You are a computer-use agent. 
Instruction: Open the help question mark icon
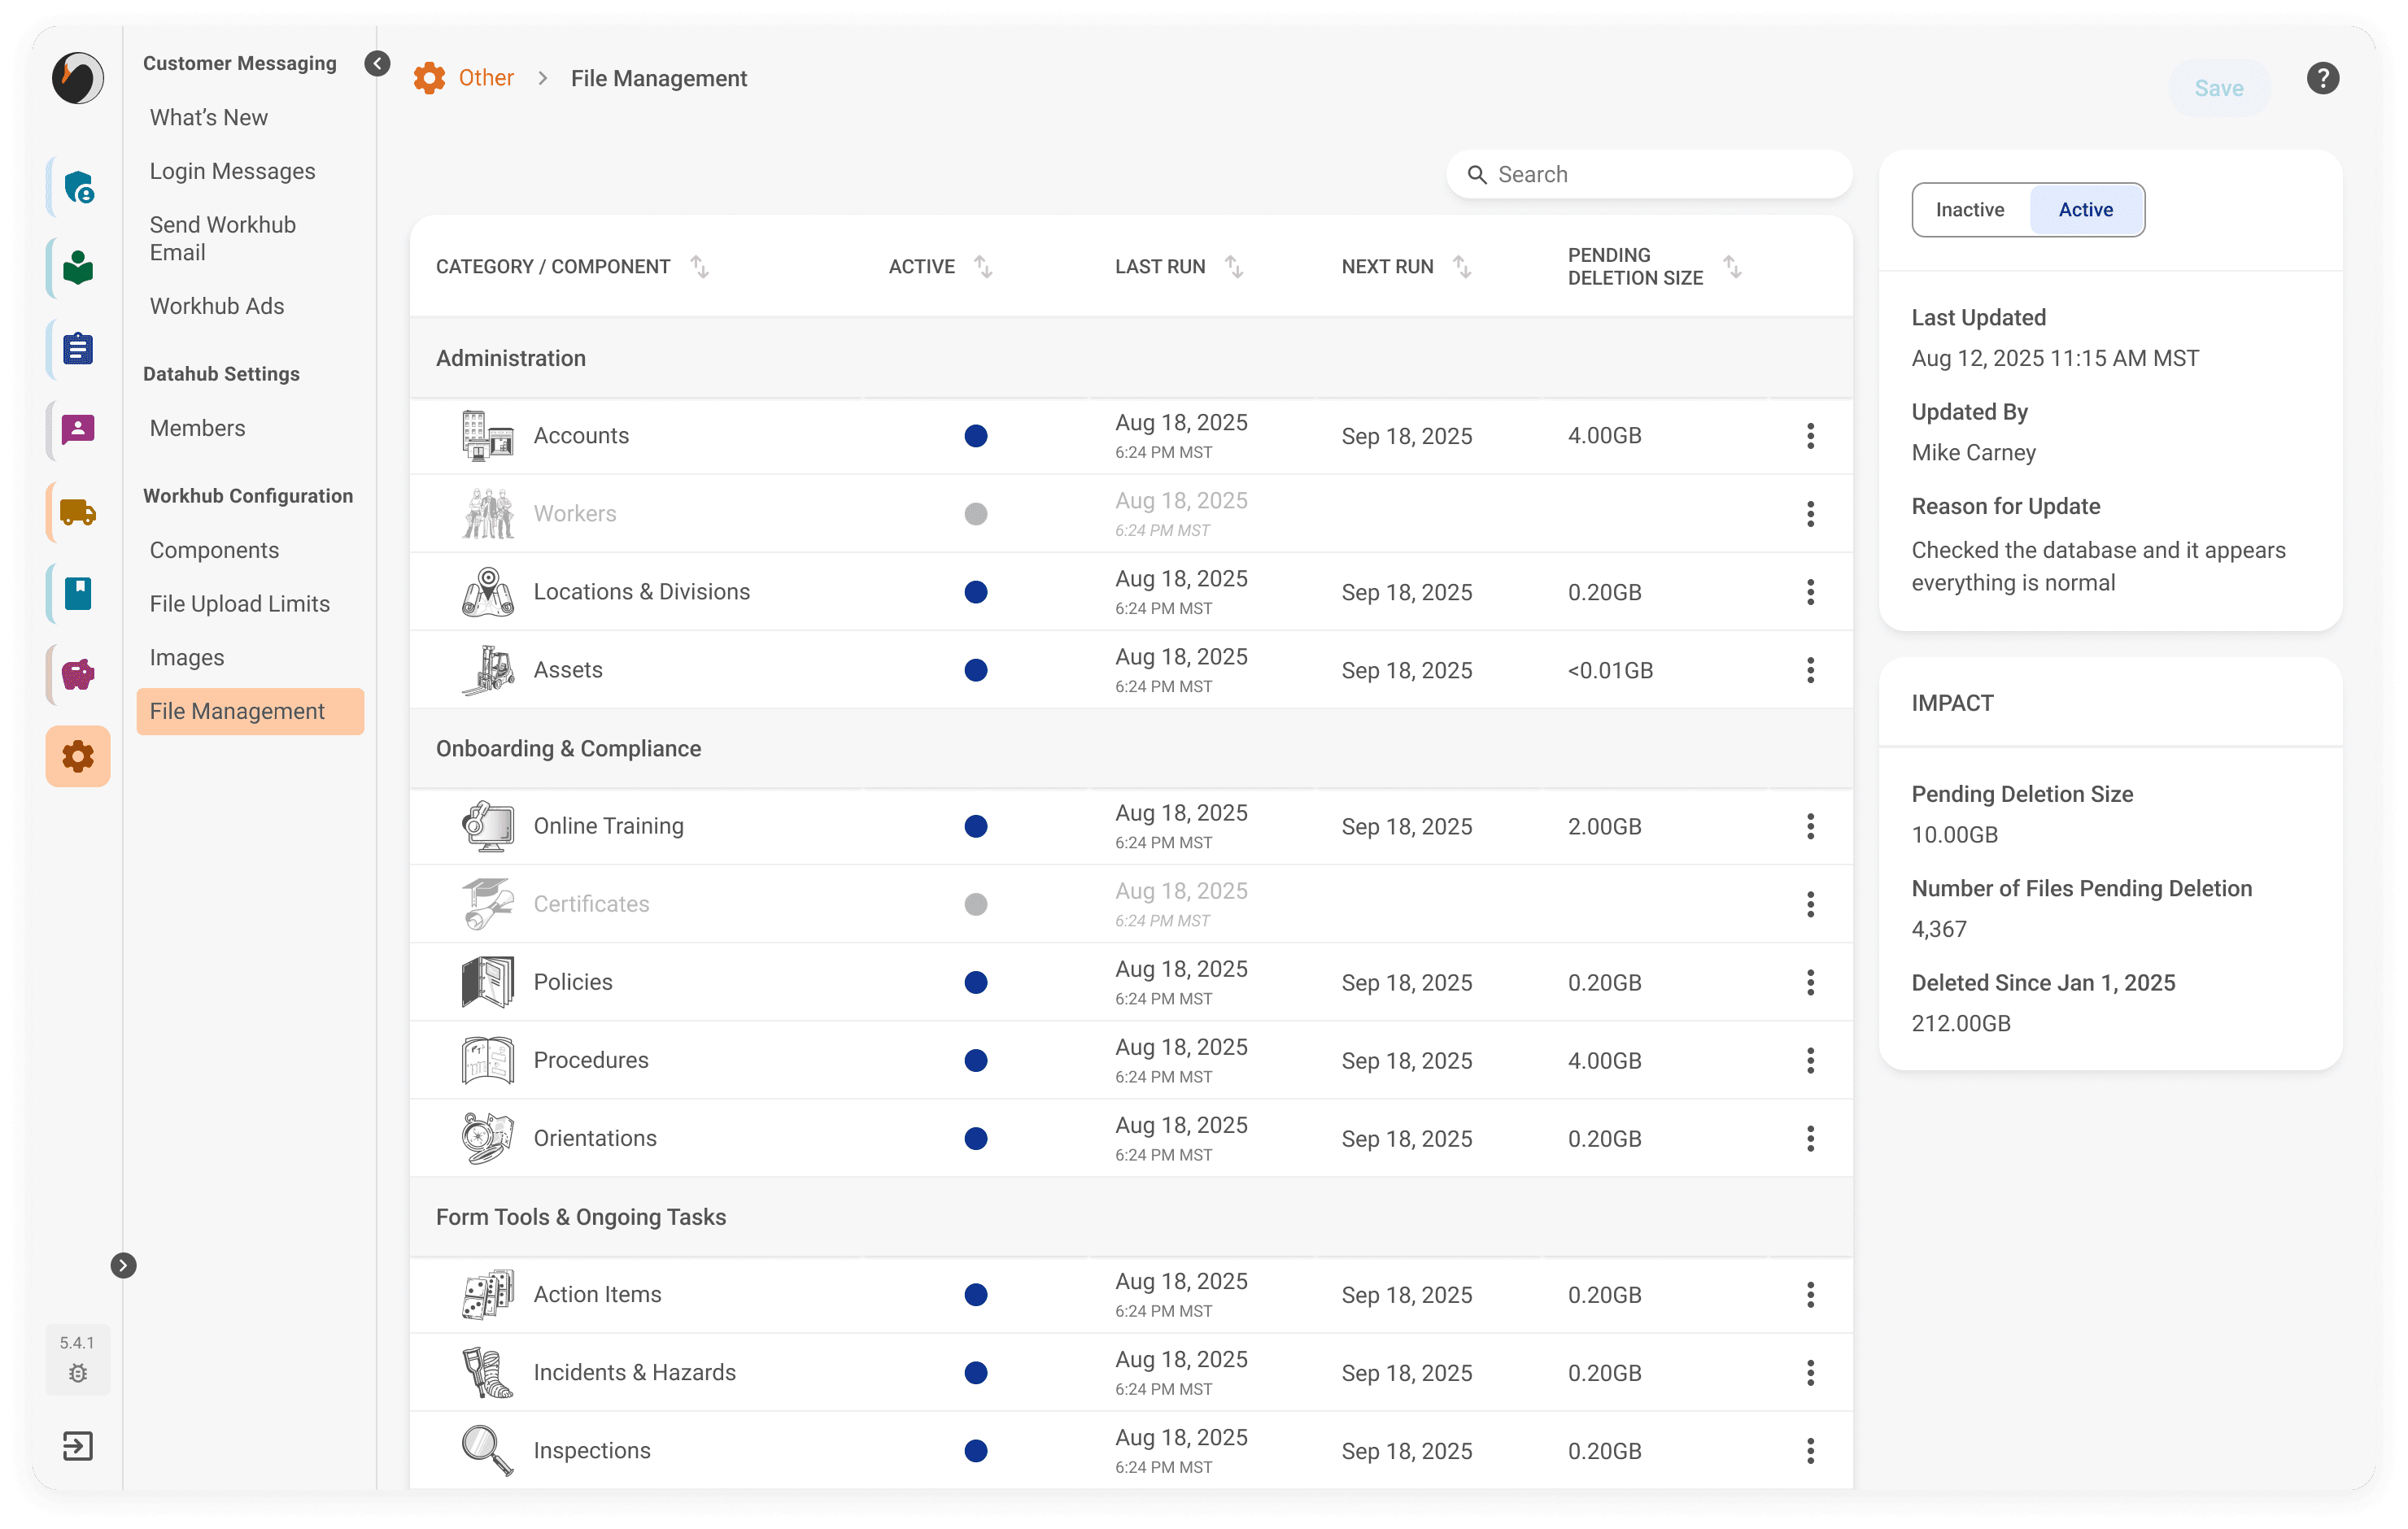click(x=2322, y=78)
